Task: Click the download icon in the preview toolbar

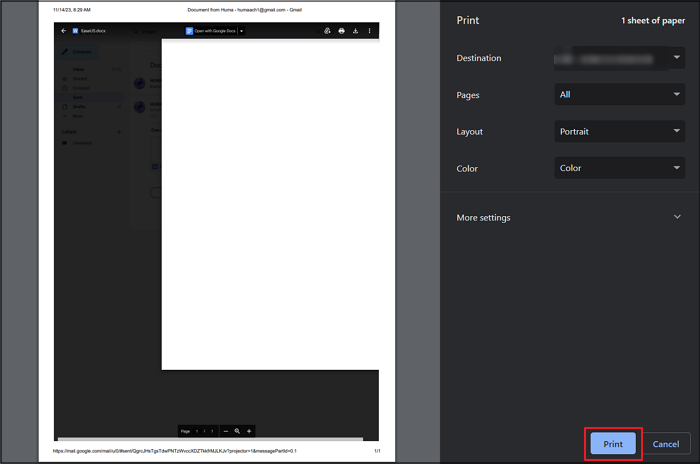Action: (x=355, y=31)
